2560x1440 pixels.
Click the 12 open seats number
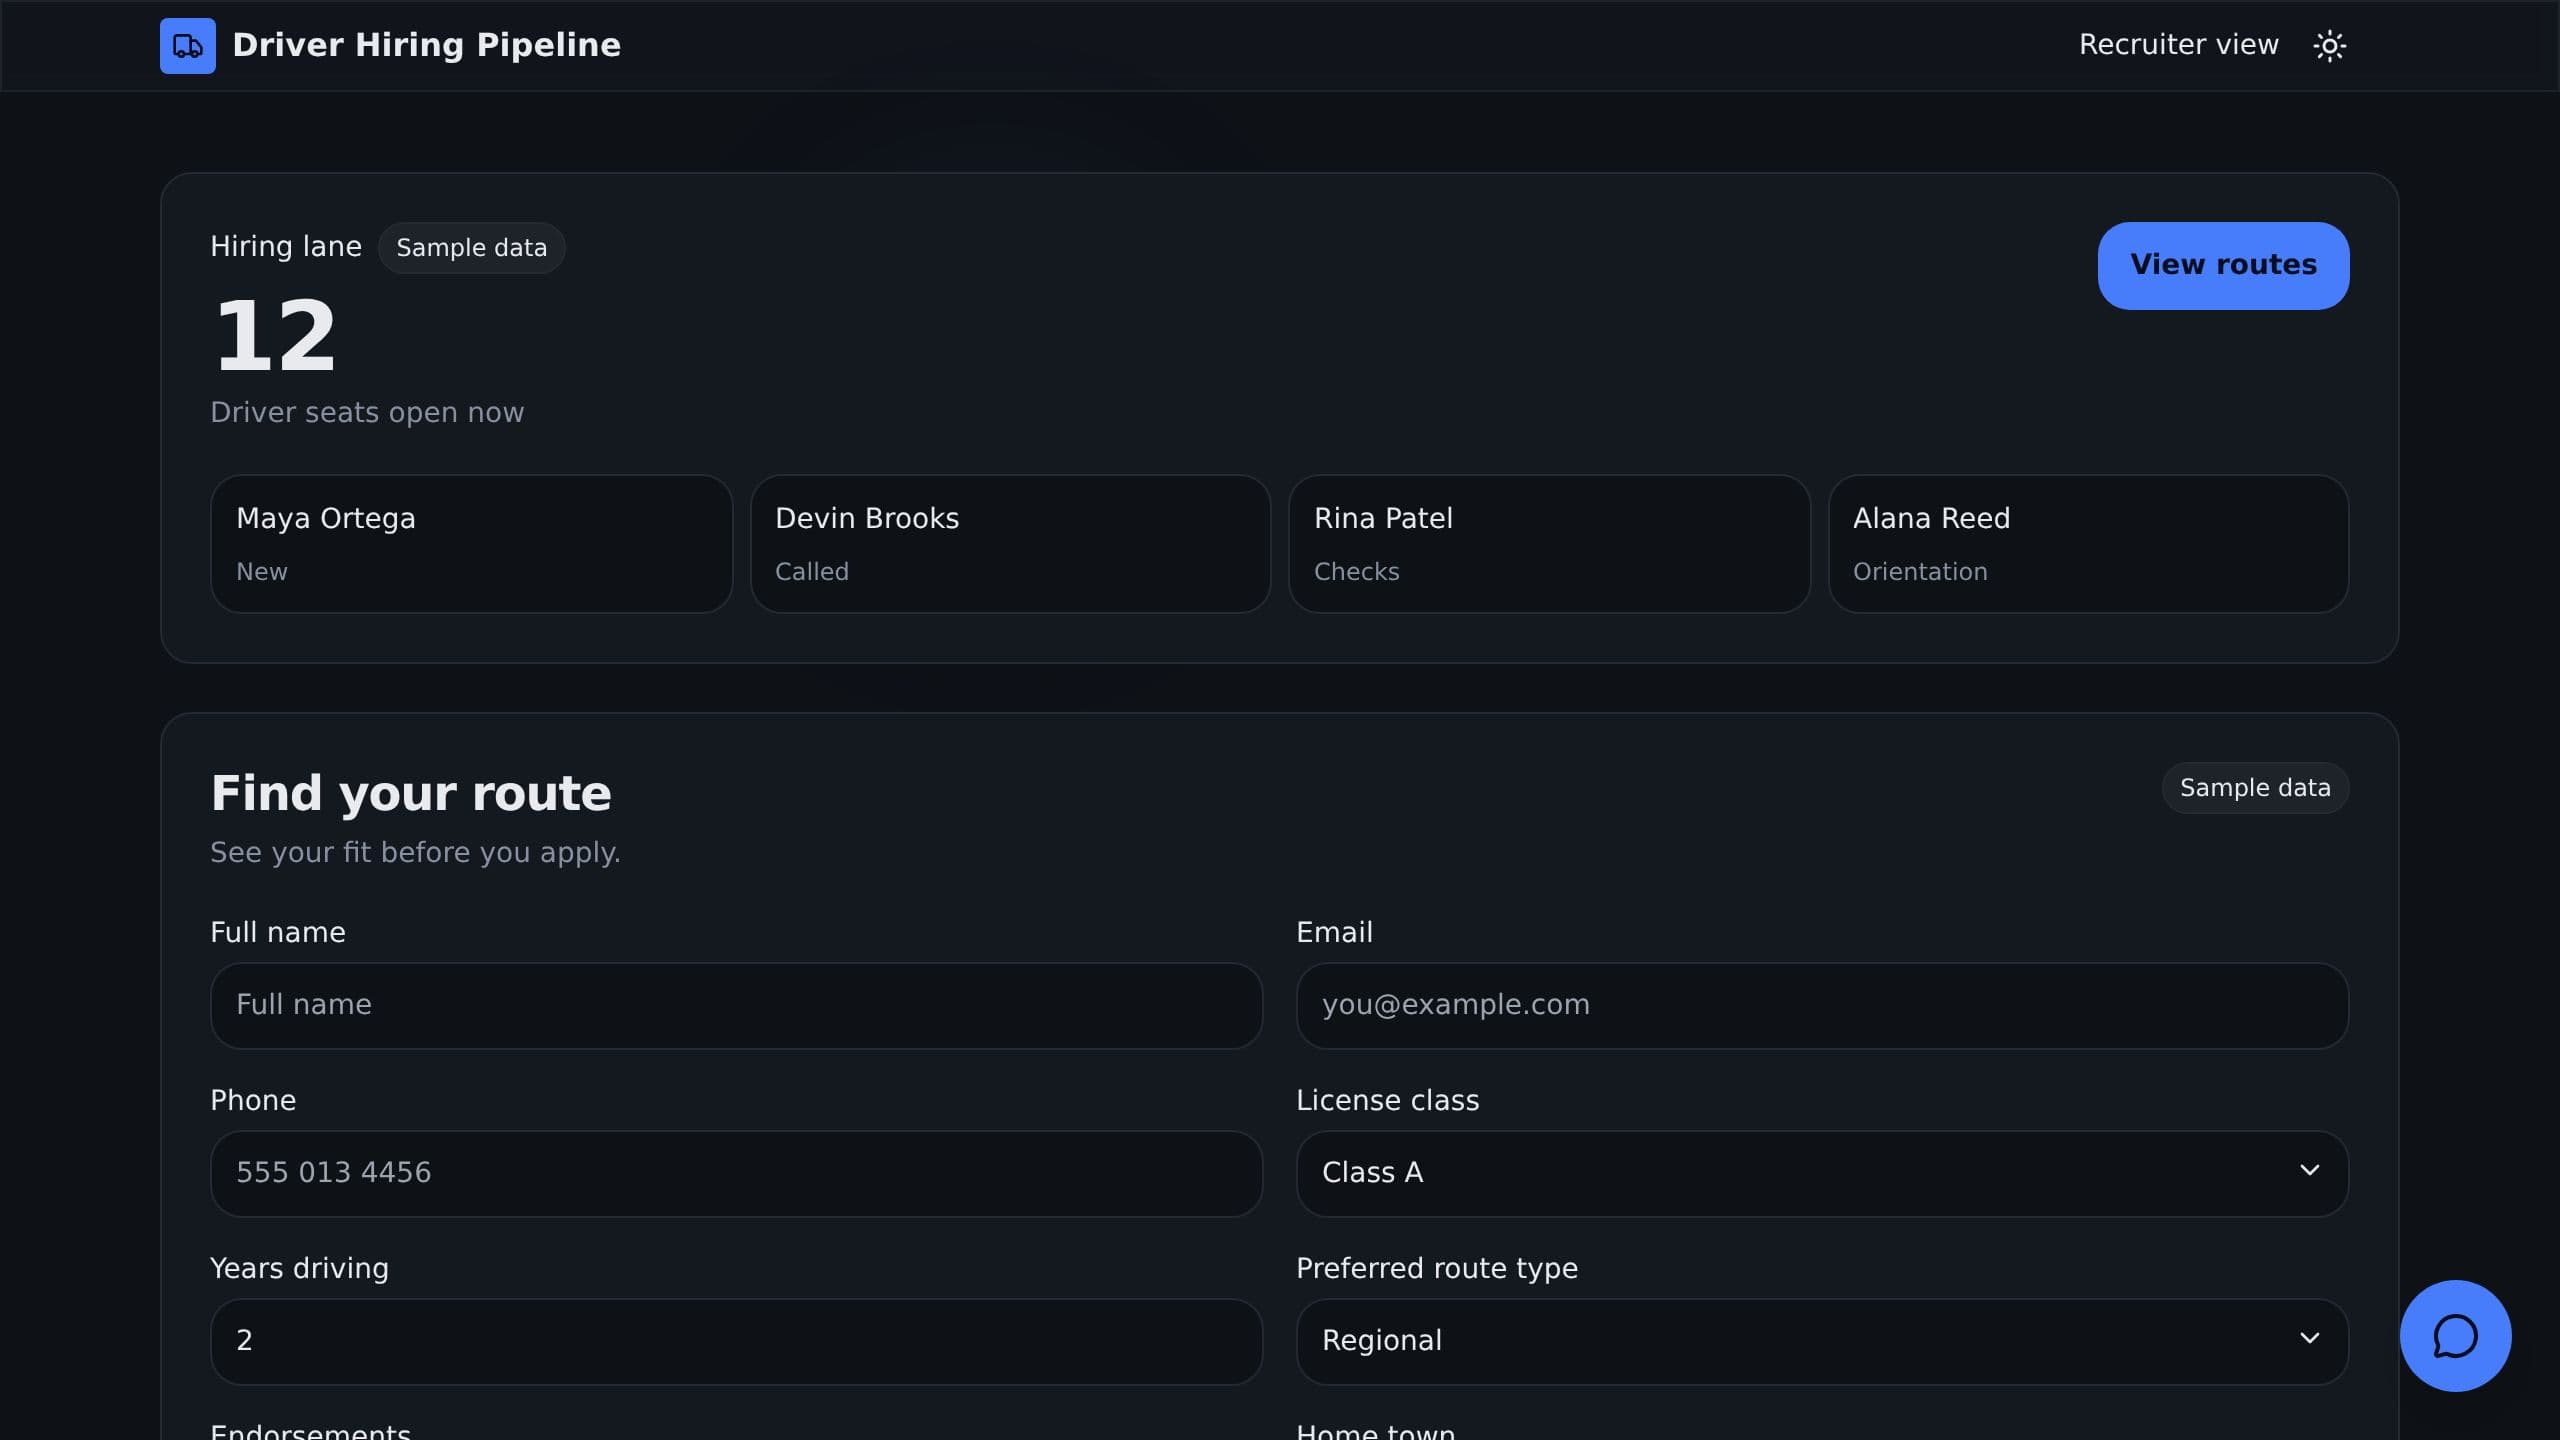coord(275,336)
